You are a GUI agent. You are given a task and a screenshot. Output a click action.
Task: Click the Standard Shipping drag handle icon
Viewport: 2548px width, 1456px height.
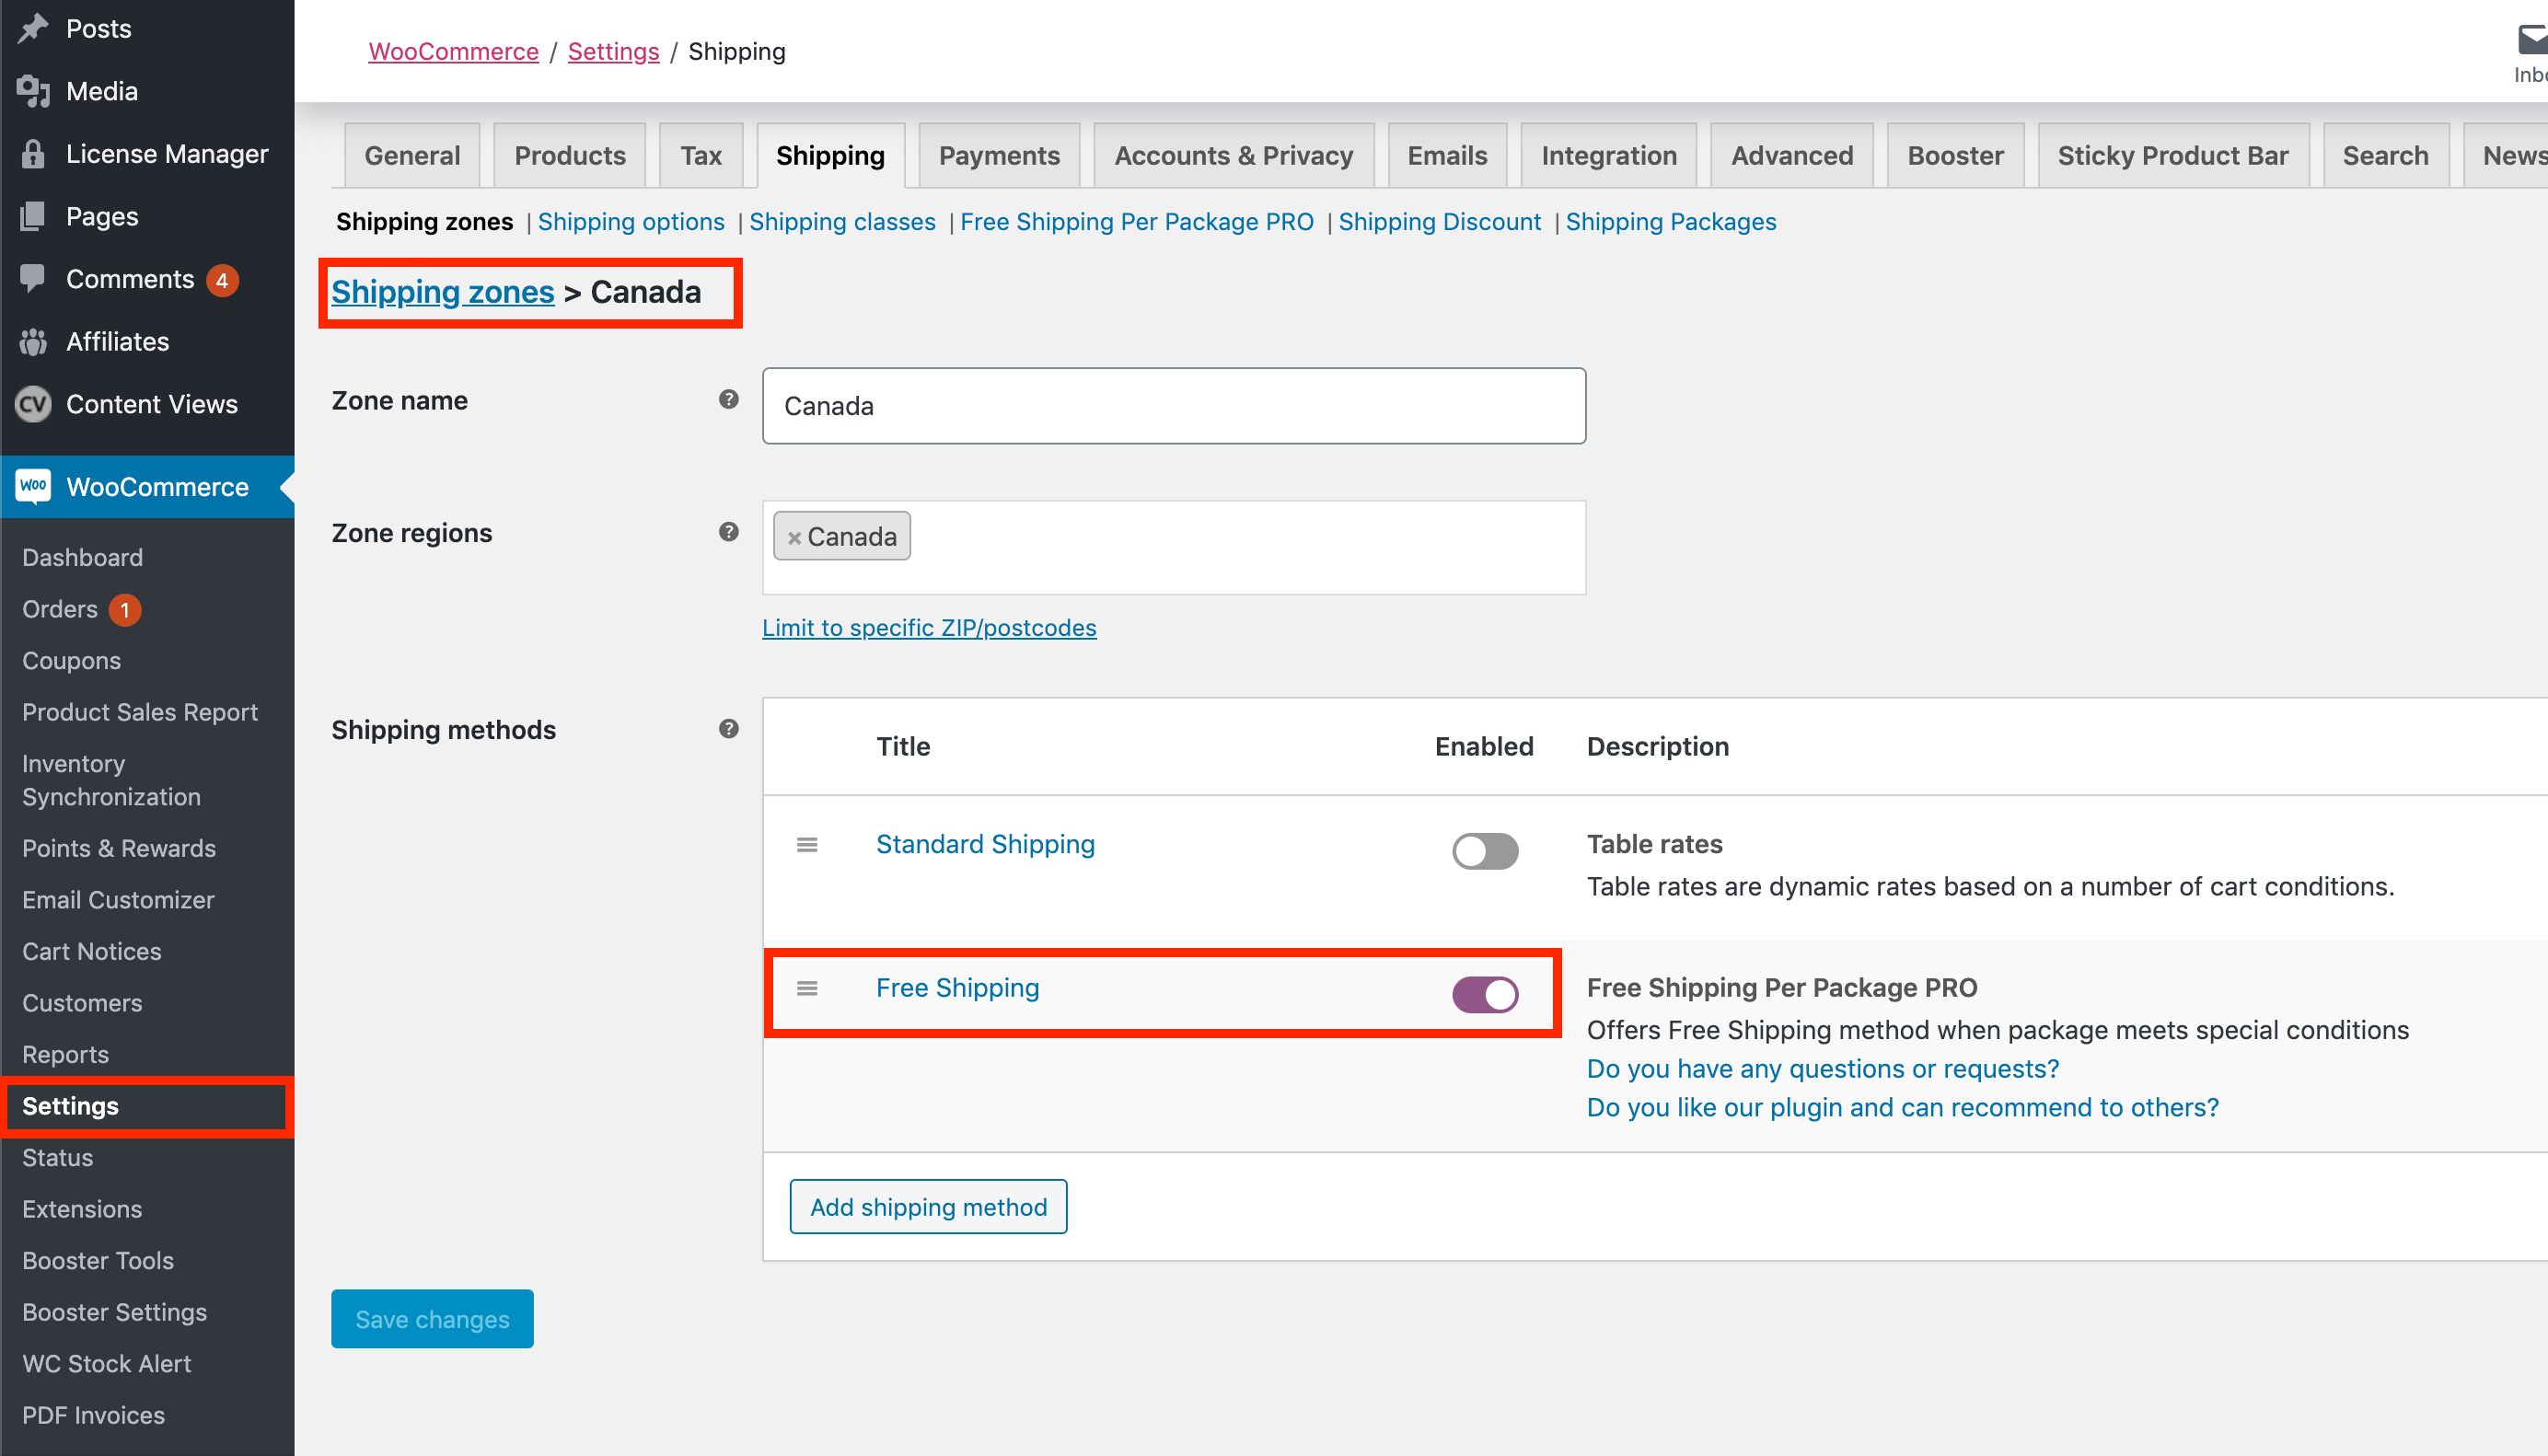point(806,845)
